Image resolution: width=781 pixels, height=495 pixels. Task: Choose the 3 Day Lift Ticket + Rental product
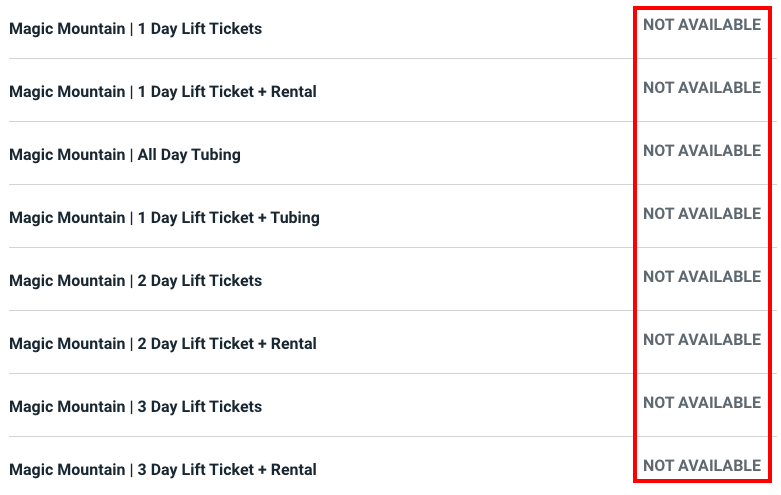pyautogui.click(x=162, y=470)
